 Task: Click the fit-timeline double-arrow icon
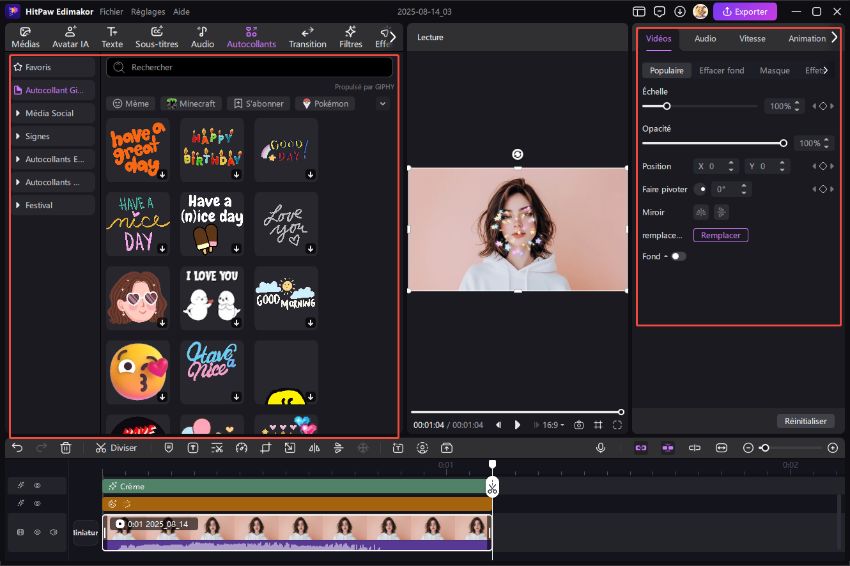point(722,448)
